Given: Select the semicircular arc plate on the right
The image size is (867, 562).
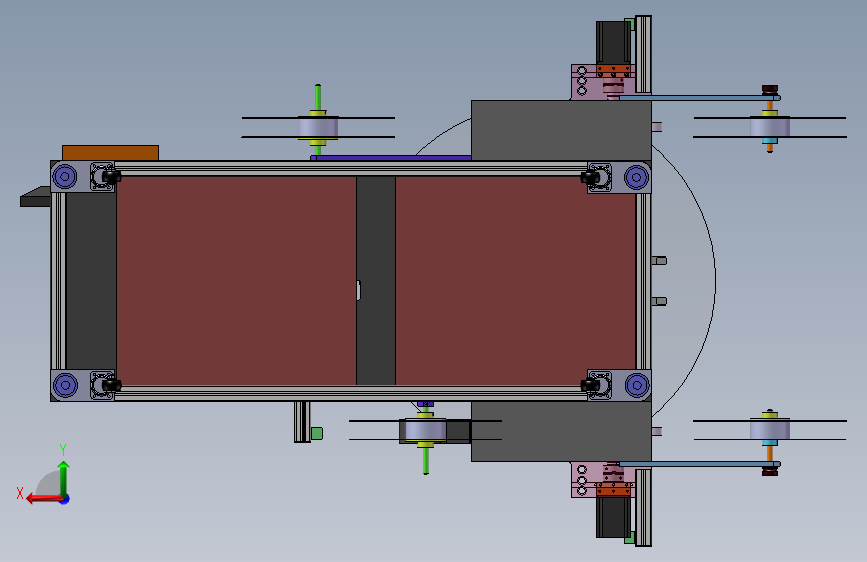Looking at the screenshot, I should pos(684,280).
